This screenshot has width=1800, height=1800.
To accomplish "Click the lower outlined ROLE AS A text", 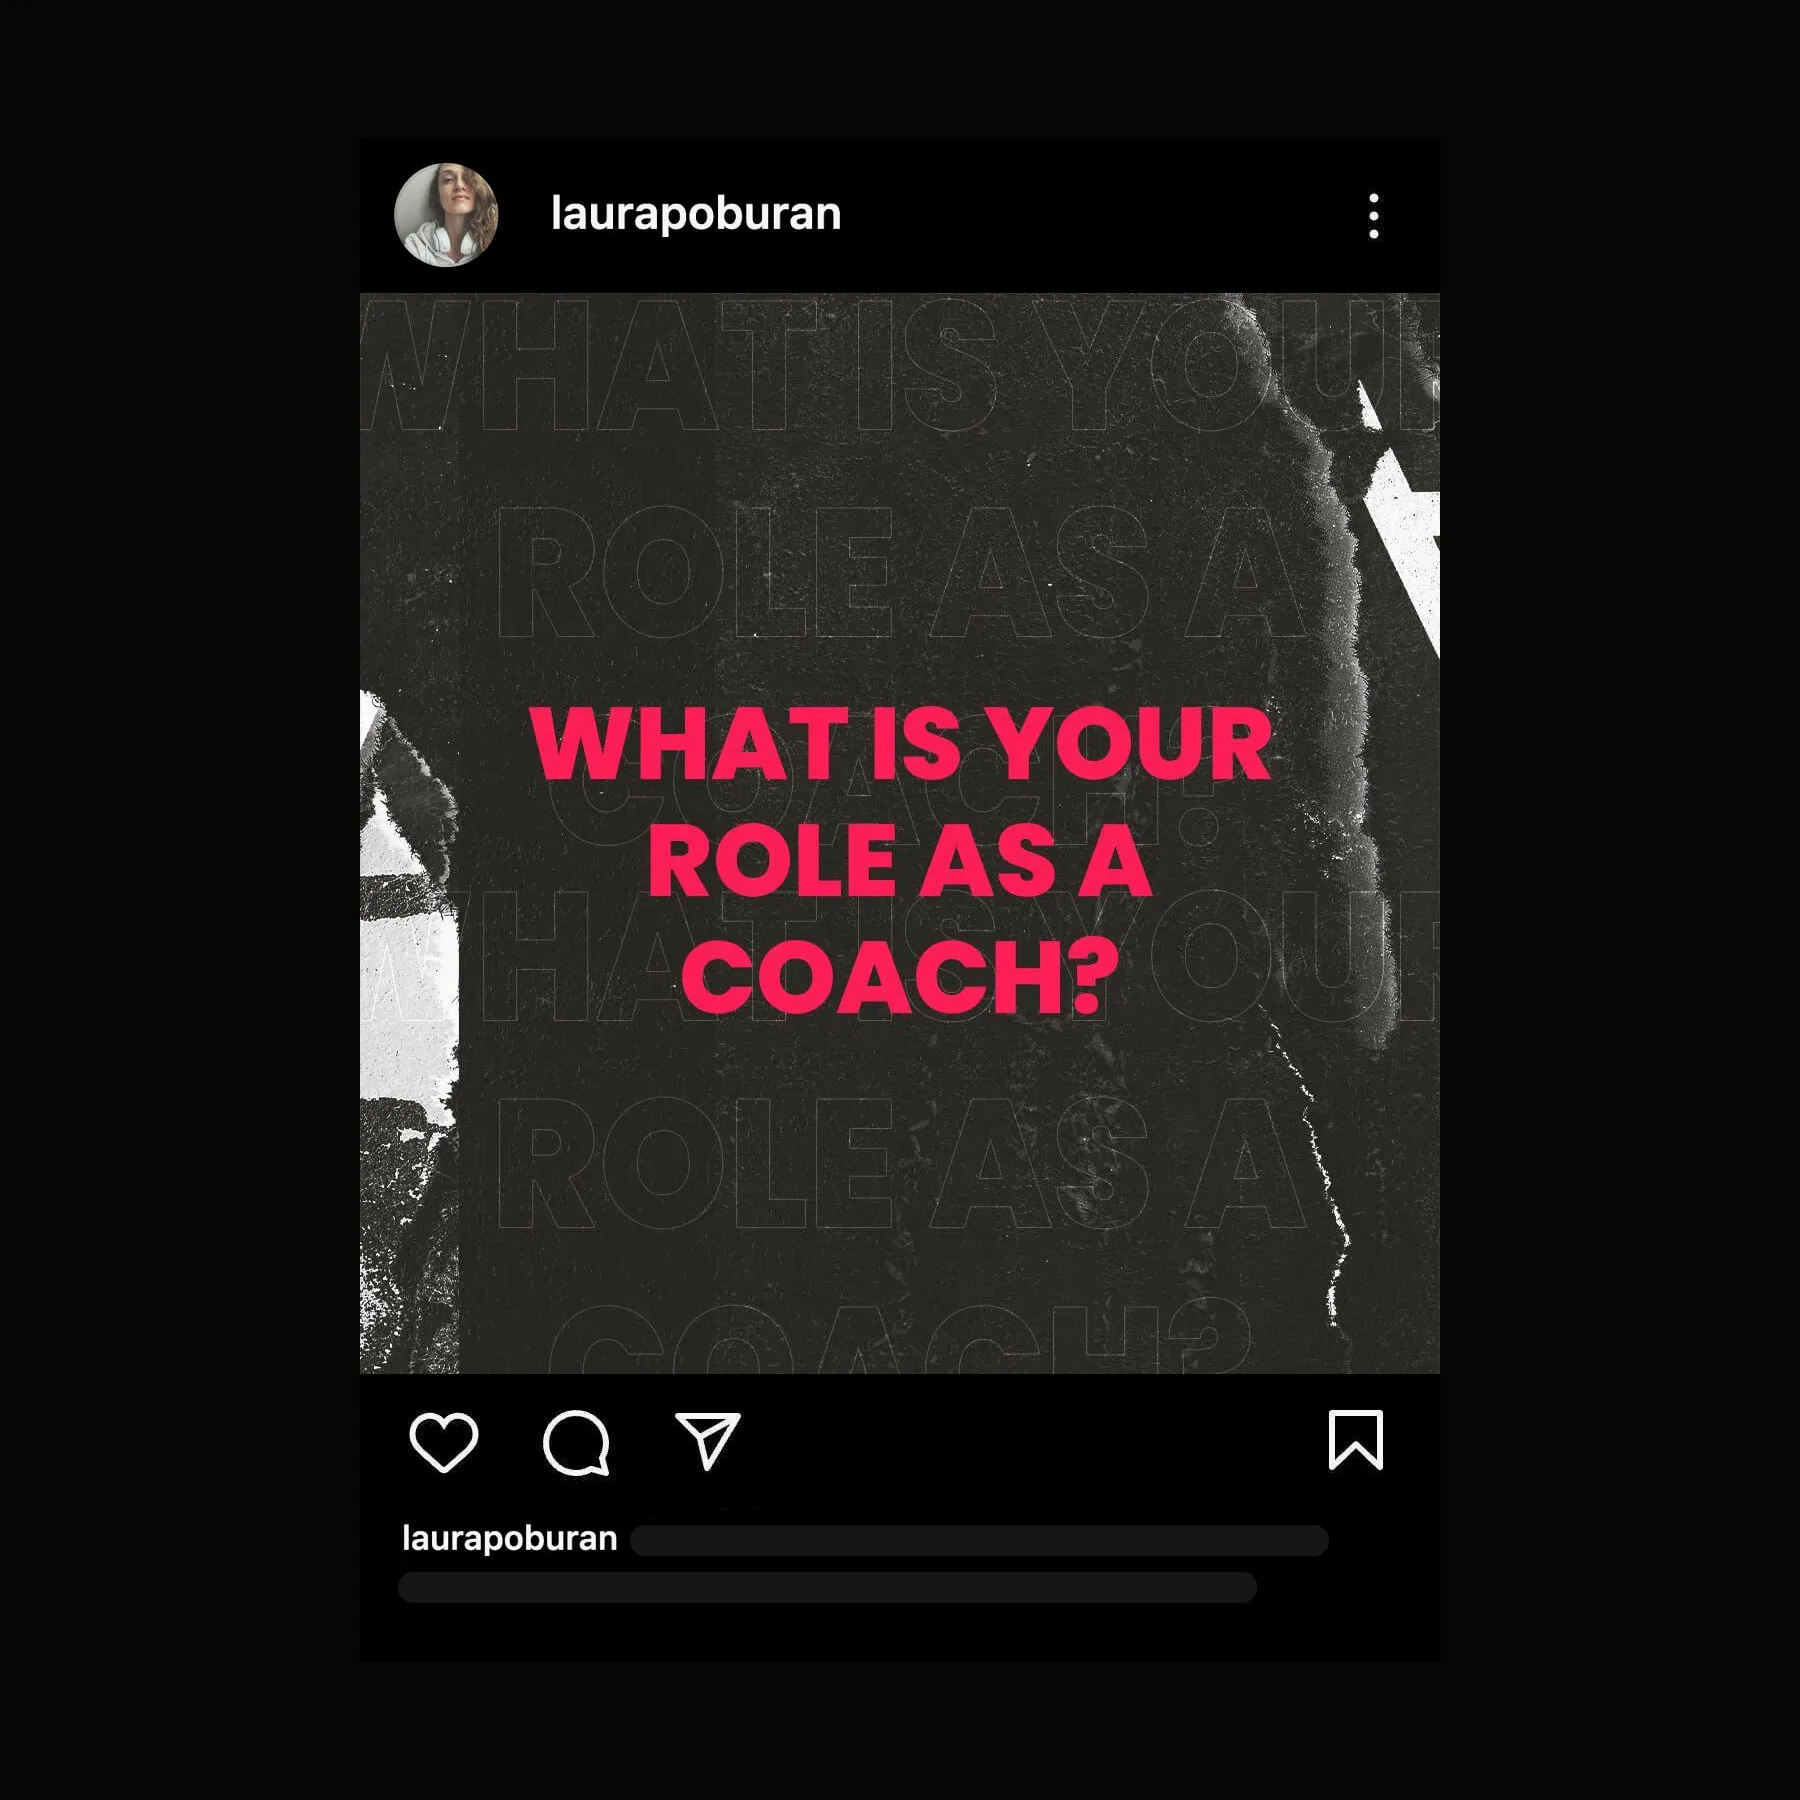I will [900, 1163].
